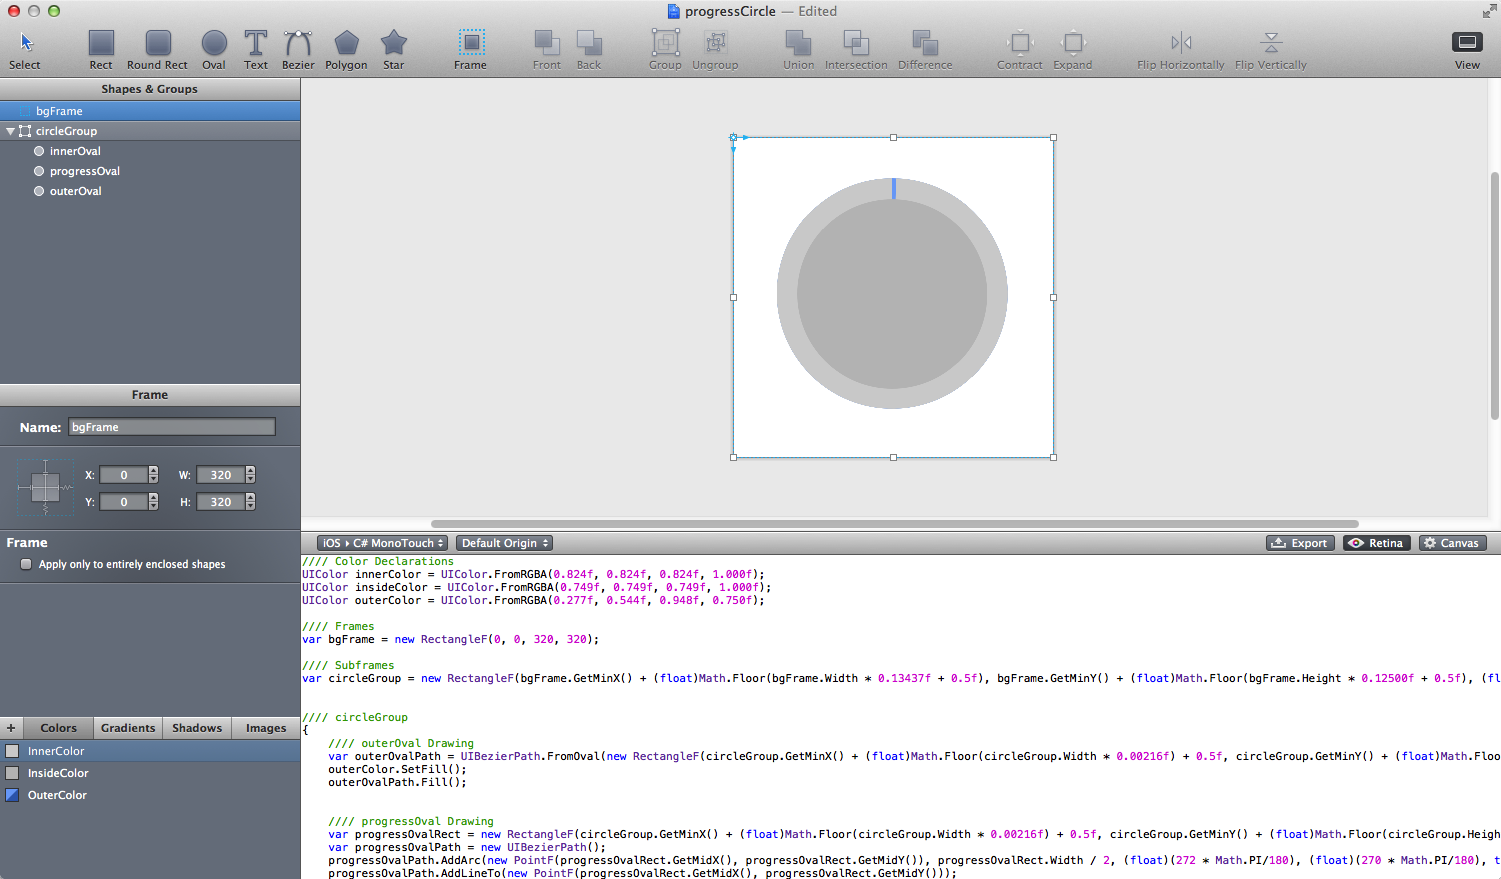This screenshot has width=1501, height=879.
Task: Apply the Difference boolean operation
Action: click(925, 50)
